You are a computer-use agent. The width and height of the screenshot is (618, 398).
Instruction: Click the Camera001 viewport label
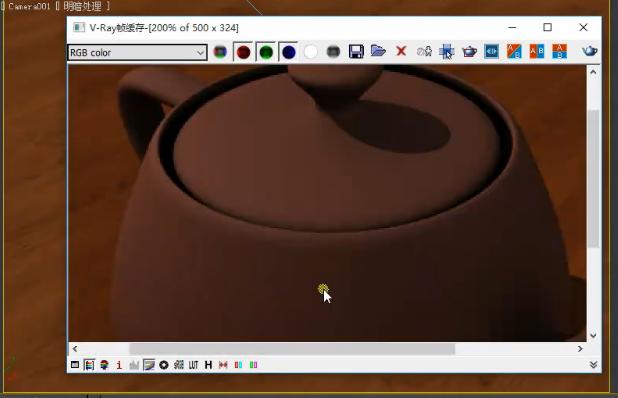click(x=29, y=6)
